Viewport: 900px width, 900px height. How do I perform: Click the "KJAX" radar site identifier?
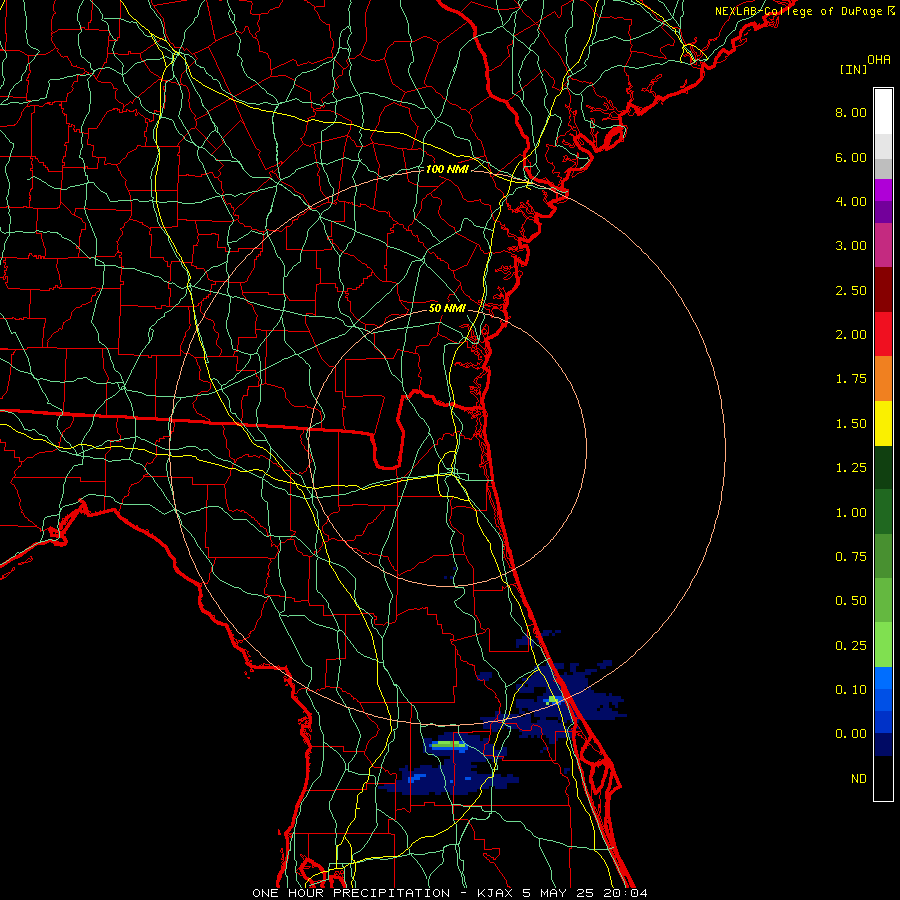[x=495, y=893]
